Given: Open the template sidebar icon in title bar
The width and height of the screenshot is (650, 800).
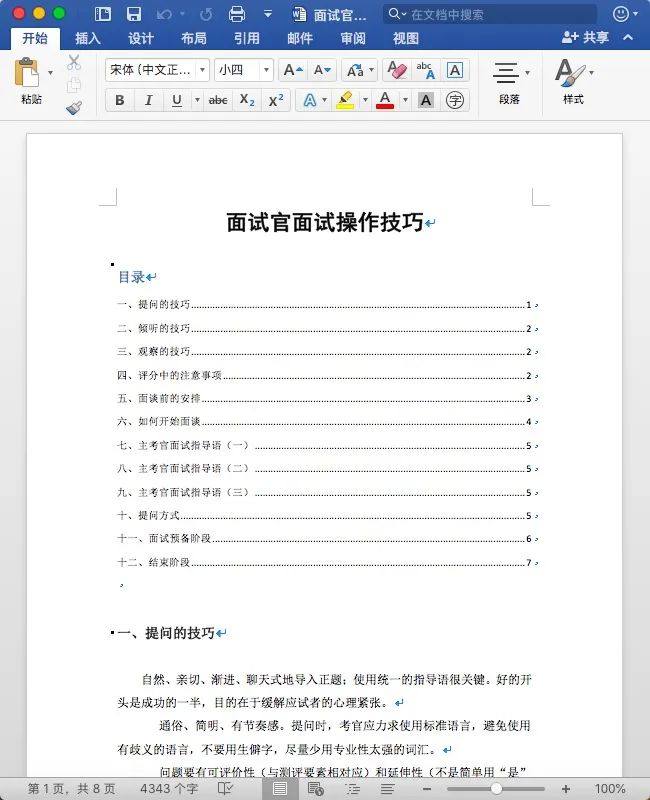Looking at the screenshot, I should click(103, 14).
